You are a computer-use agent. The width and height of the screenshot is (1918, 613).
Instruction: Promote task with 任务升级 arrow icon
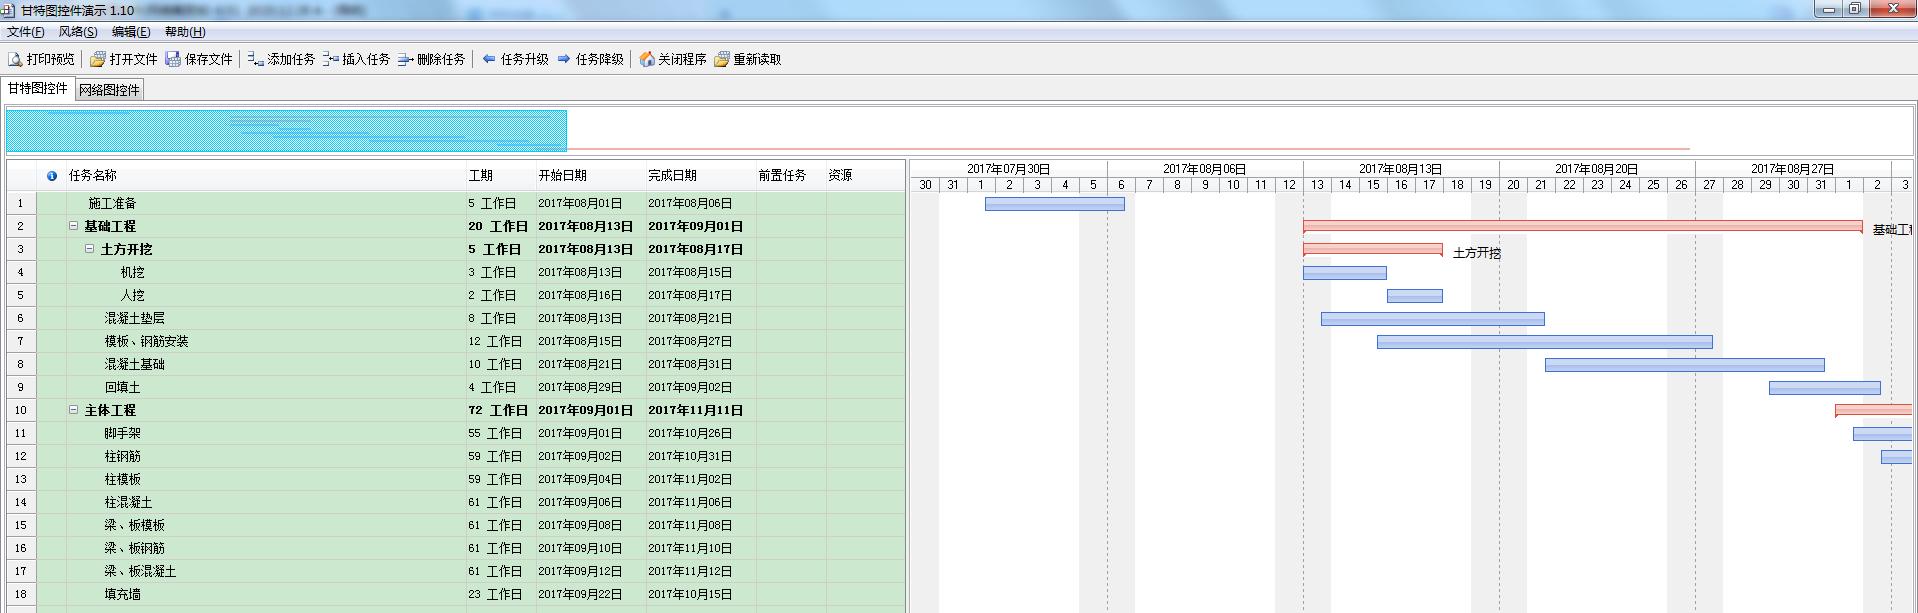tap(489, 60)
